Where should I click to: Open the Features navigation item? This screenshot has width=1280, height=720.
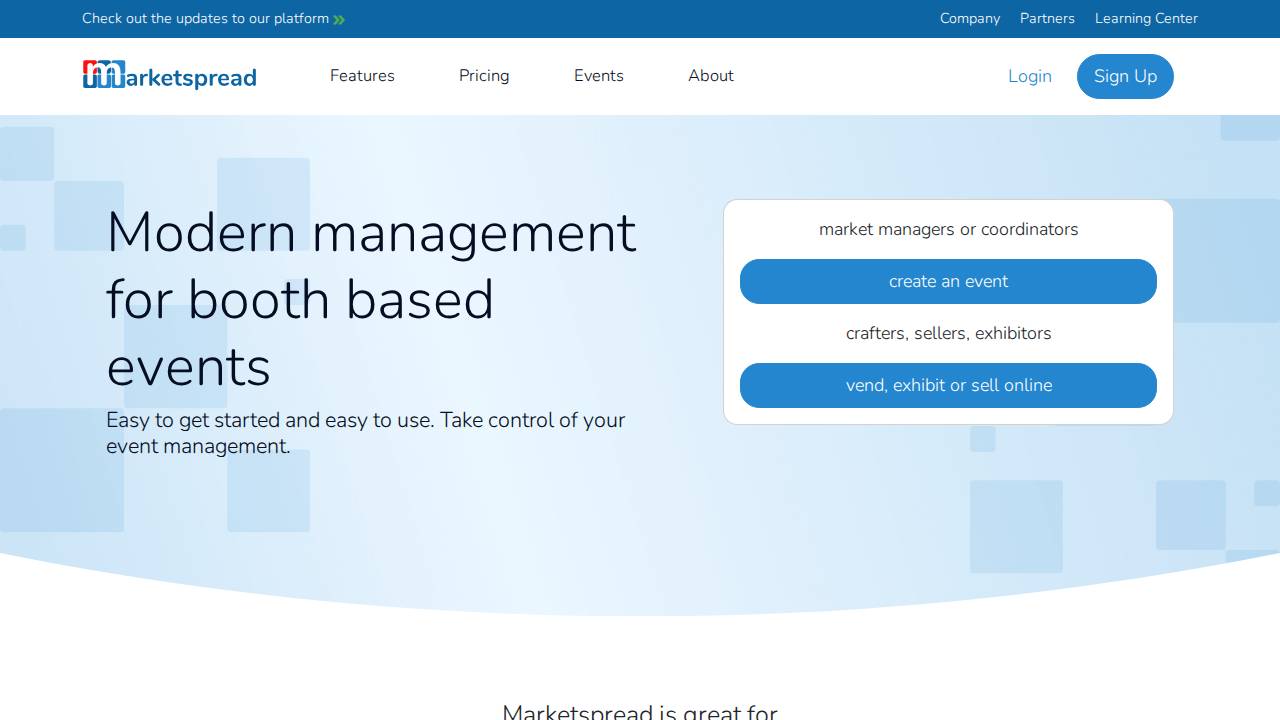pos(362,76)
